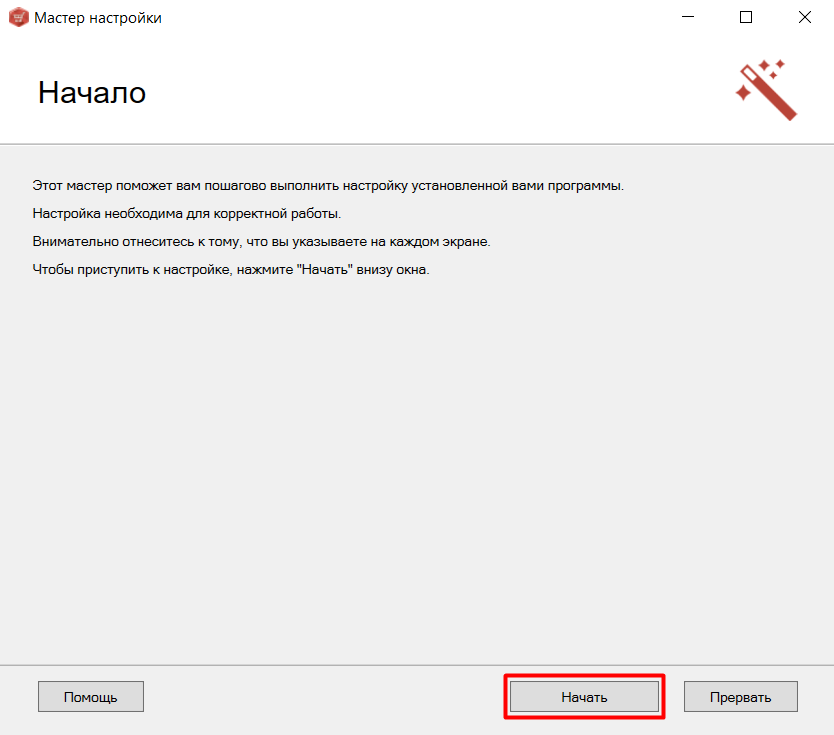The width and height of the screenshot is (834, 735).
Task: Maximize the Мастер настройки window
Action: pos(746,17)
